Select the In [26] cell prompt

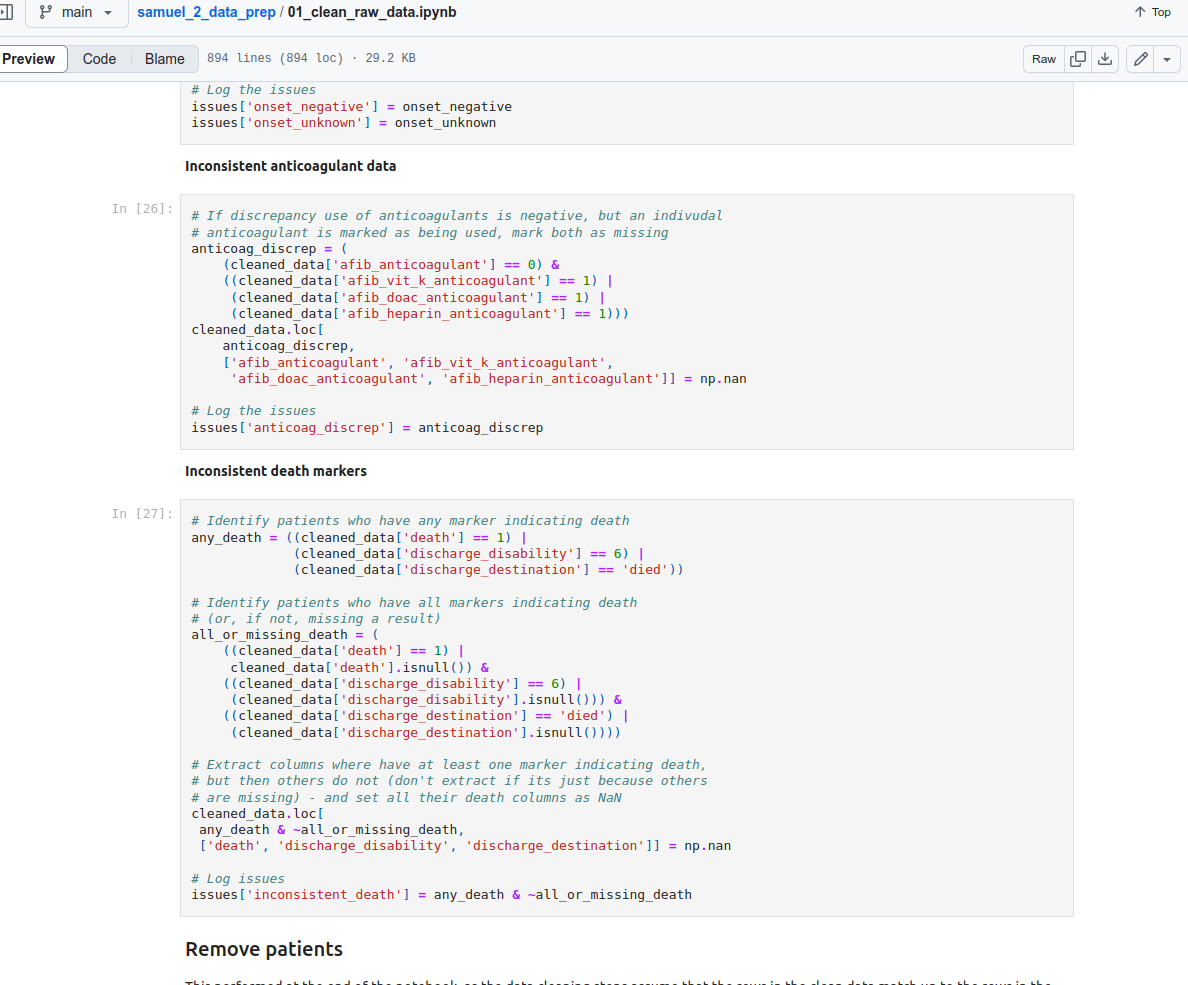click(x=142, y=208)
